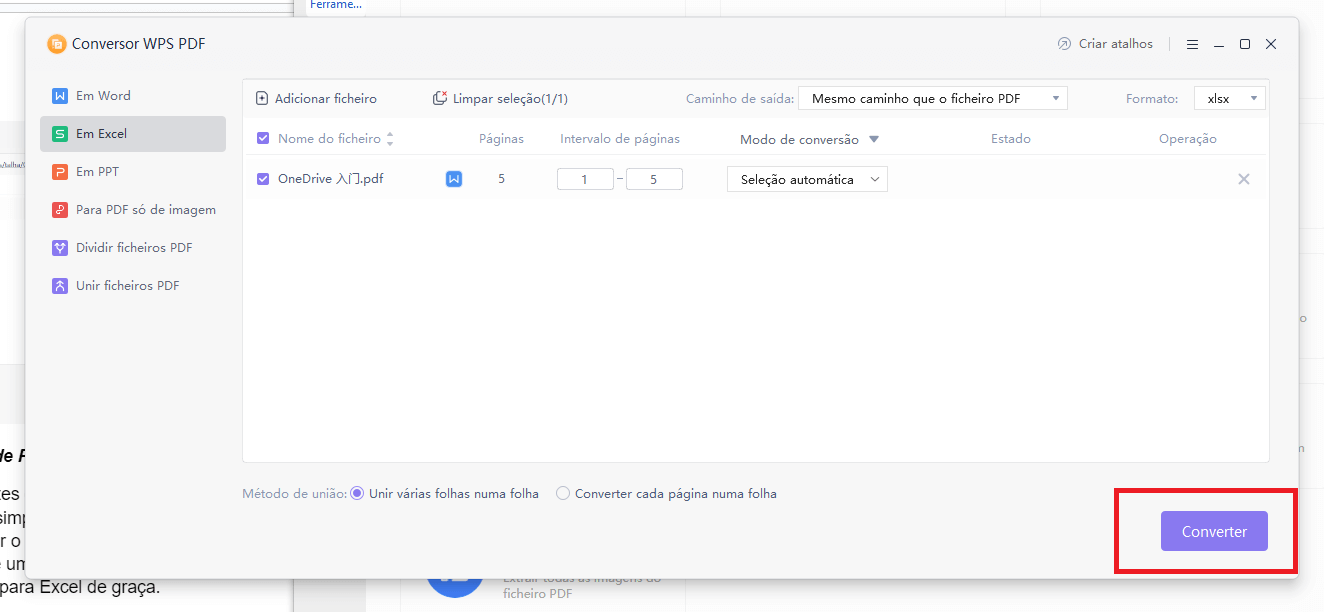The image size is (1324, 612).
Task: Select the Em Excel conversion icon
Action: point(62,133)
